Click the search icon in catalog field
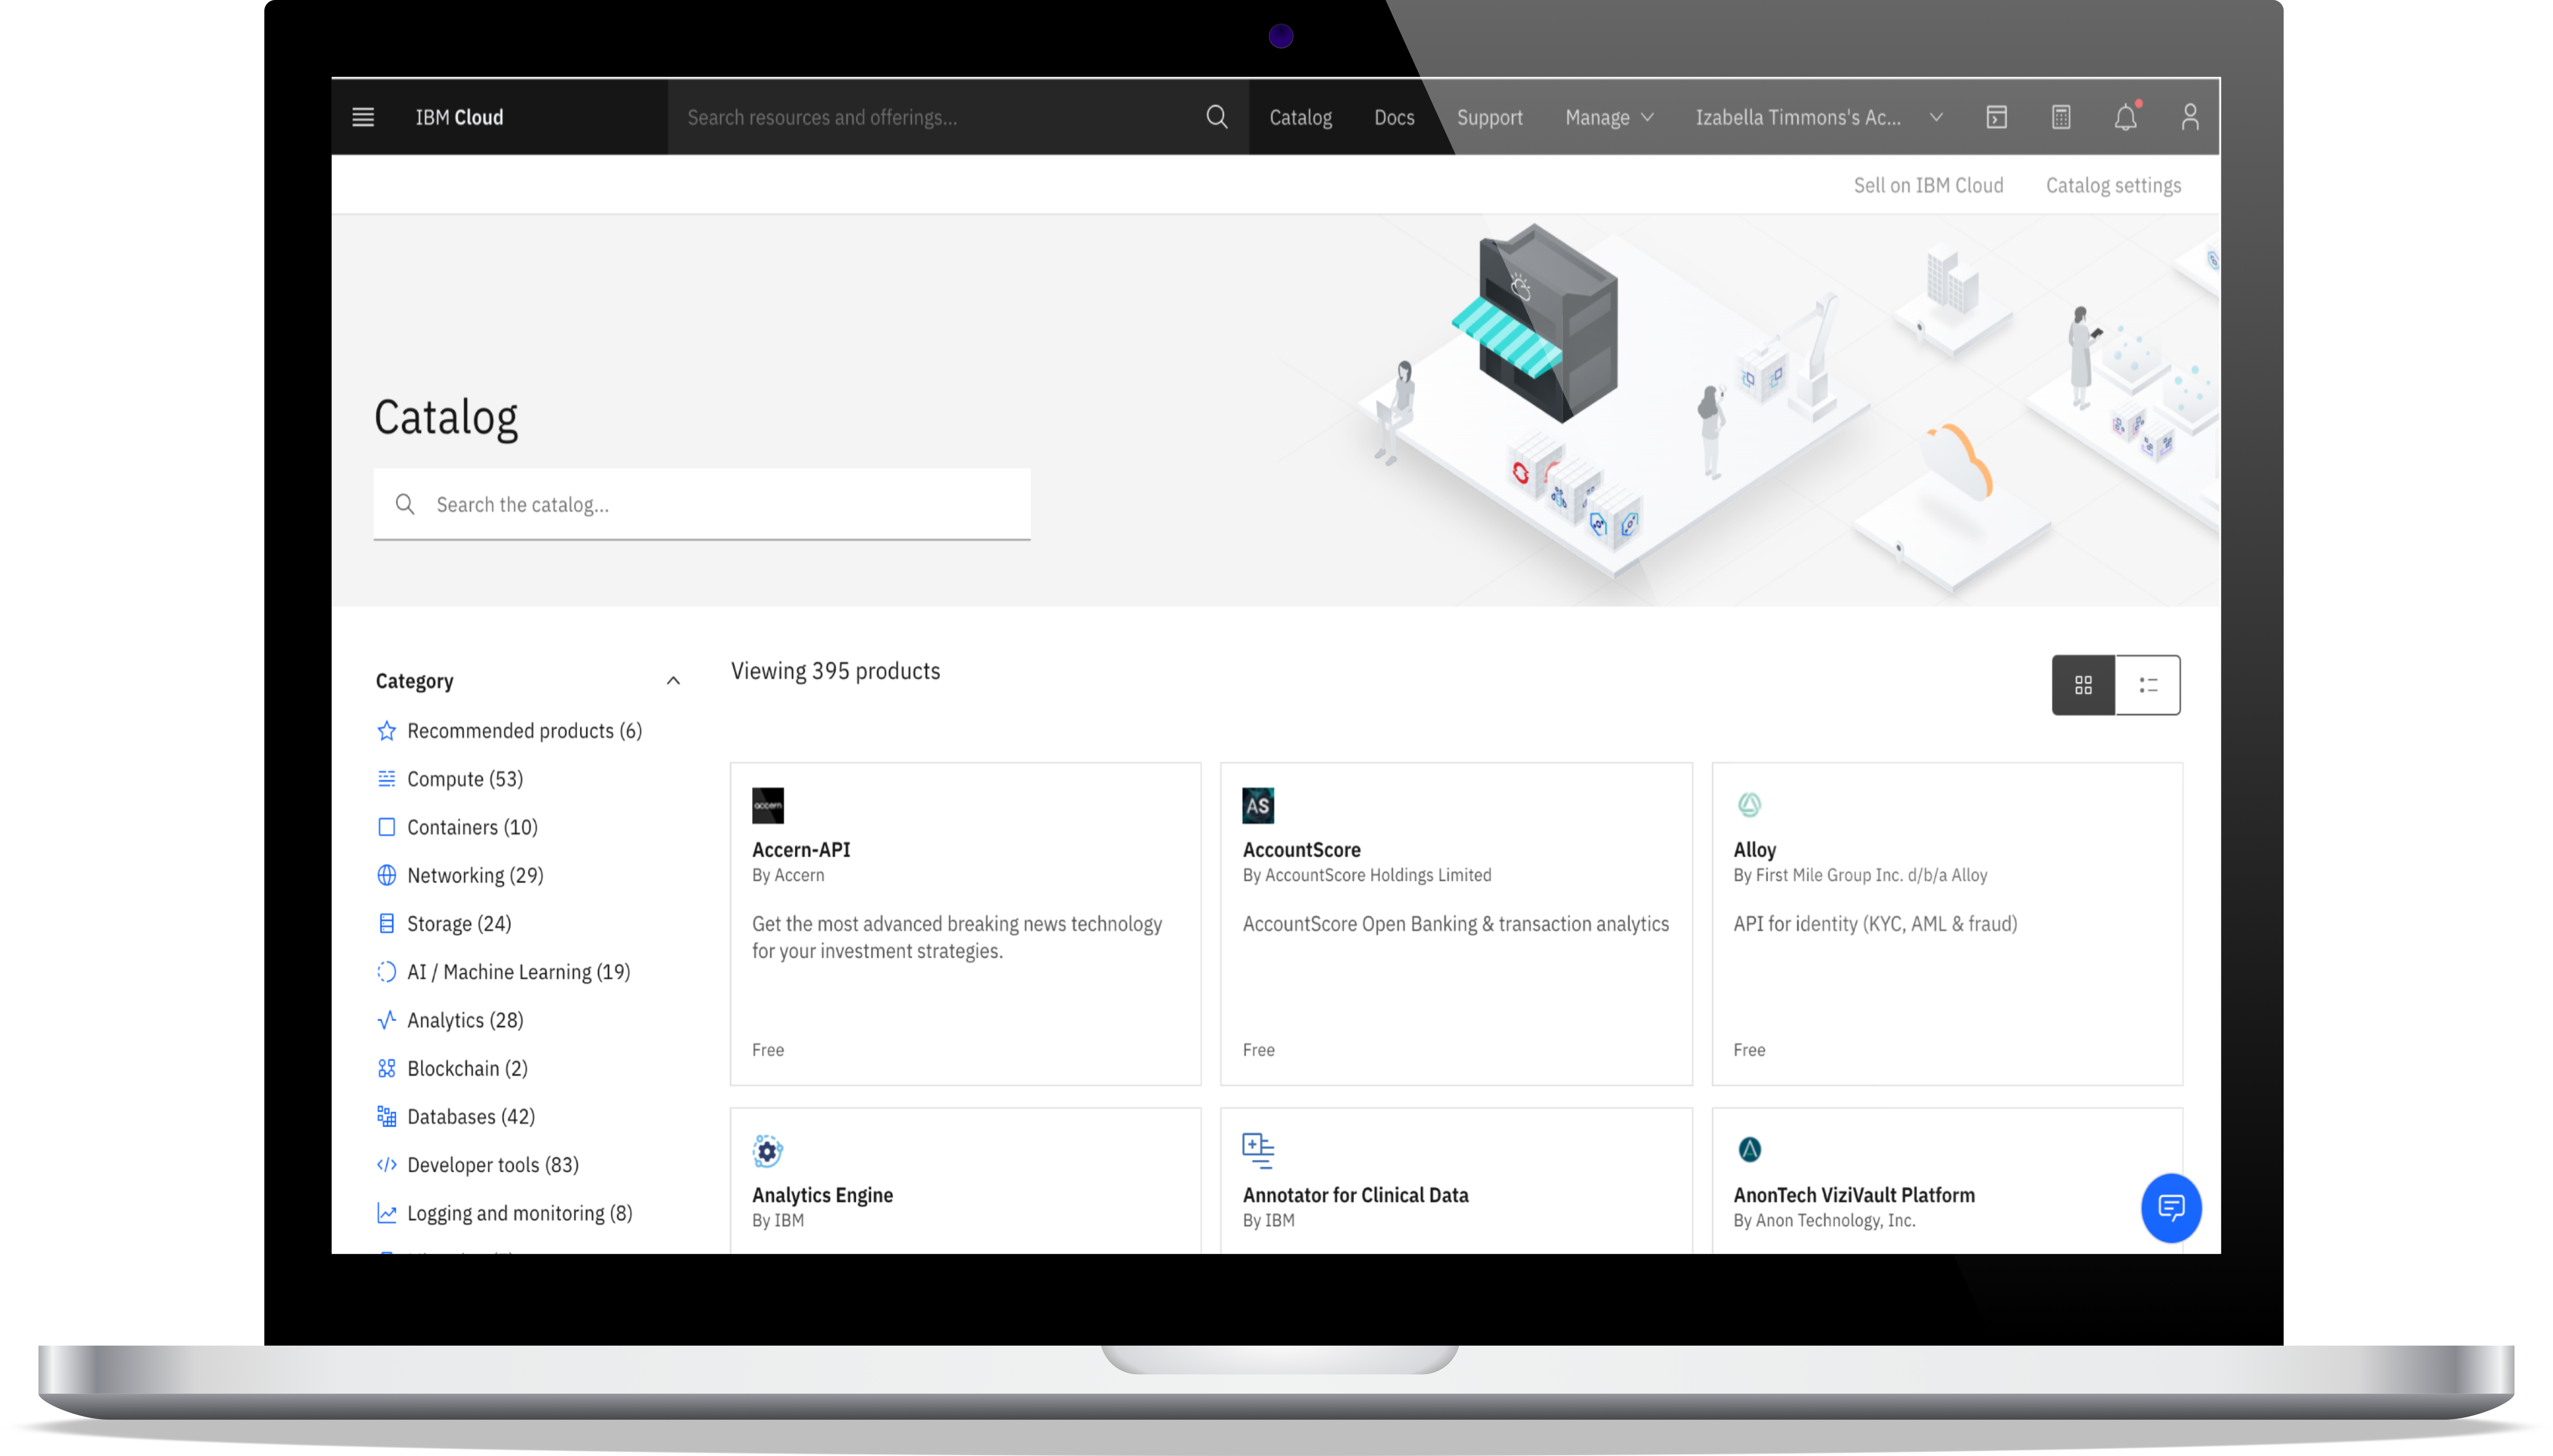This screenshot has width=2553, height=1456. [405, 504]
